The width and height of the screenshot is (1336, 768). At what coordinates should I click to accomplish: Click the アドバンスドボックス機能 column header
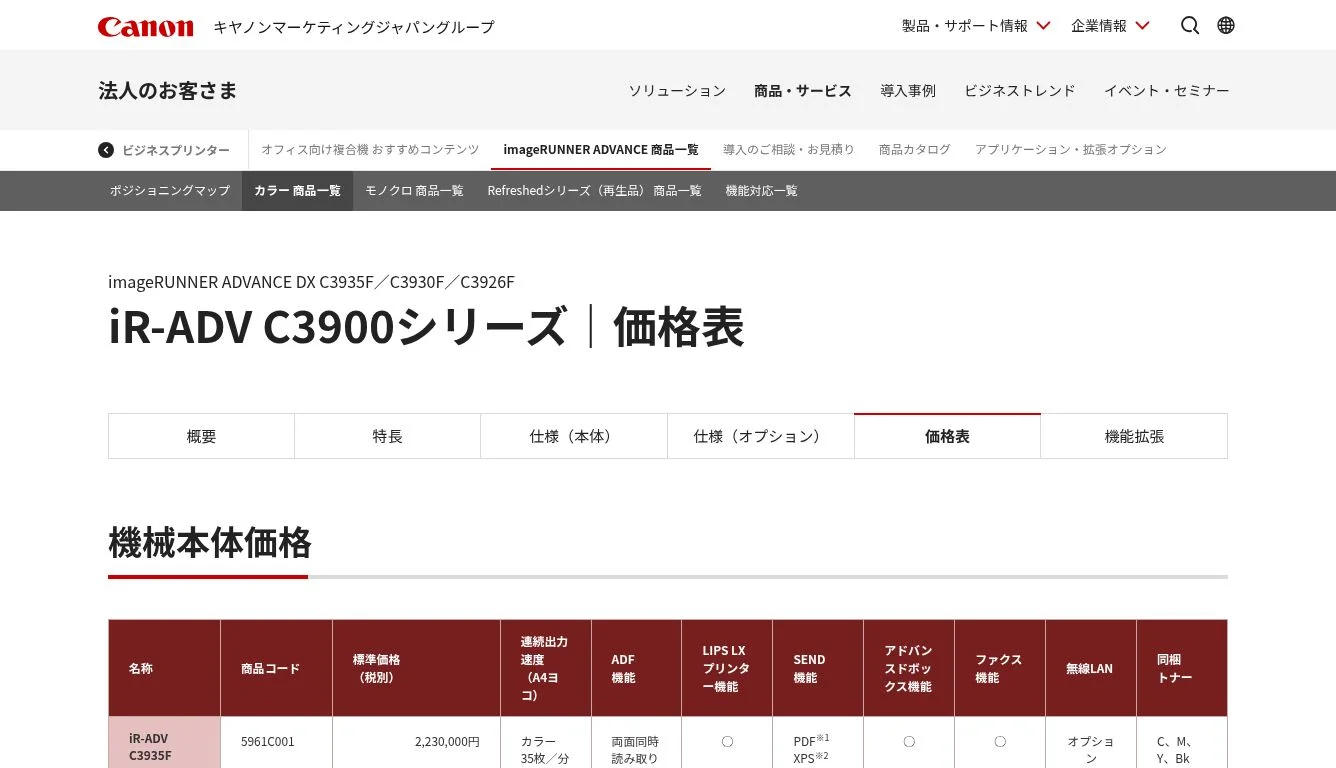[909, 668]
